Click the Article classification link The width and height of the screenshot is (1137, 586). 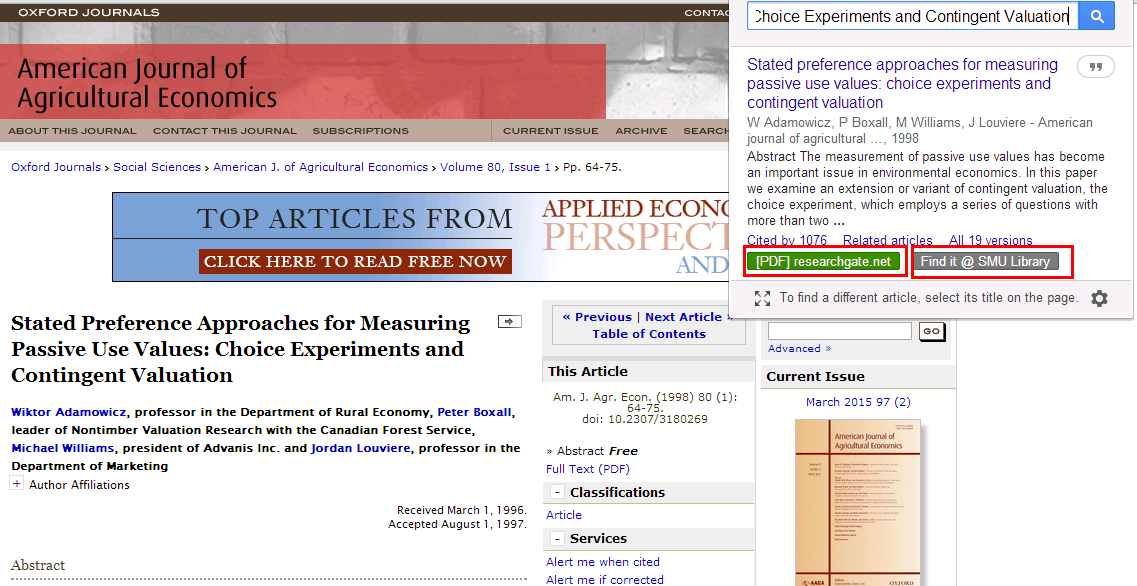point(563,515)
